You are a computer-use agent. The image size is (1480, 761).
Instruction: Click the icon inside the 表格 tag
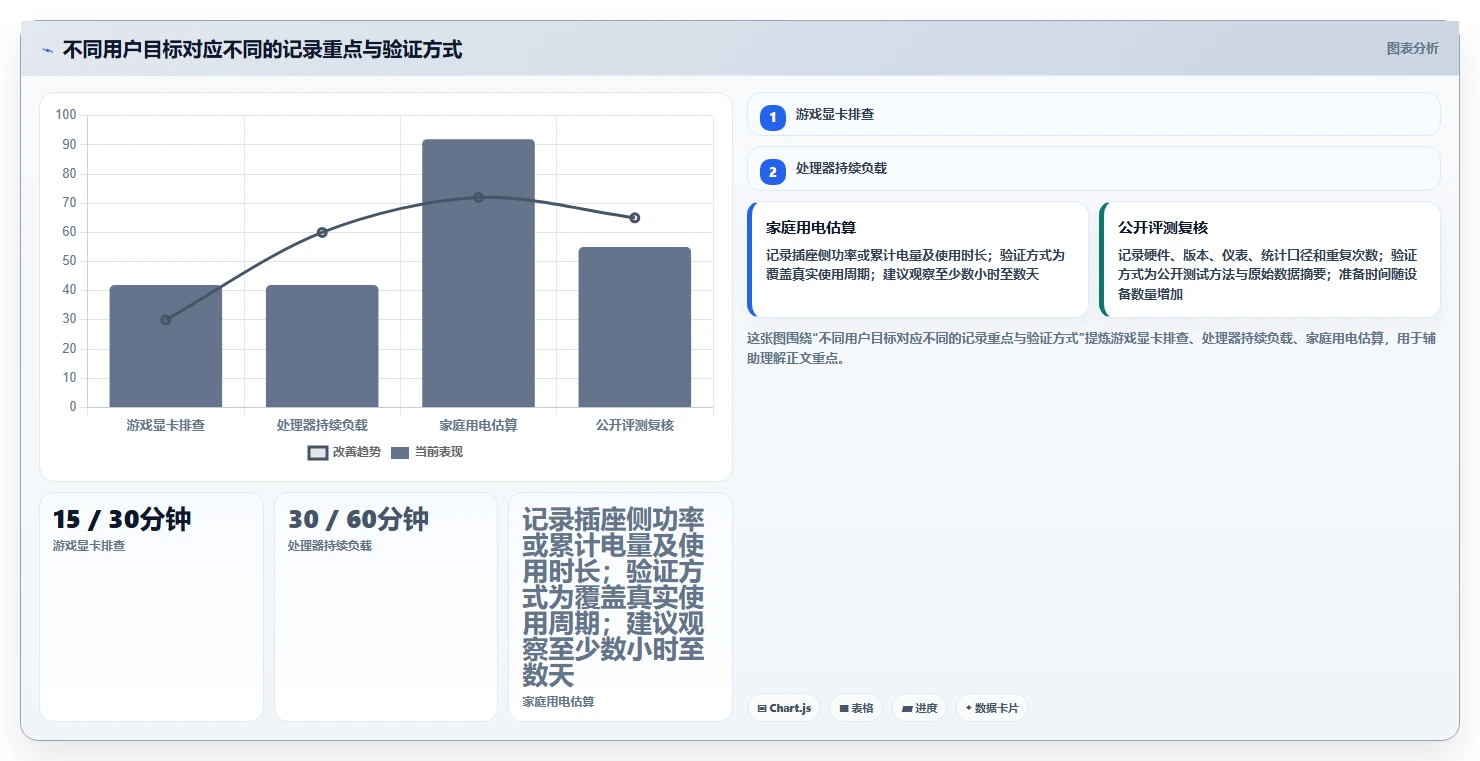(x=844, y=708)
